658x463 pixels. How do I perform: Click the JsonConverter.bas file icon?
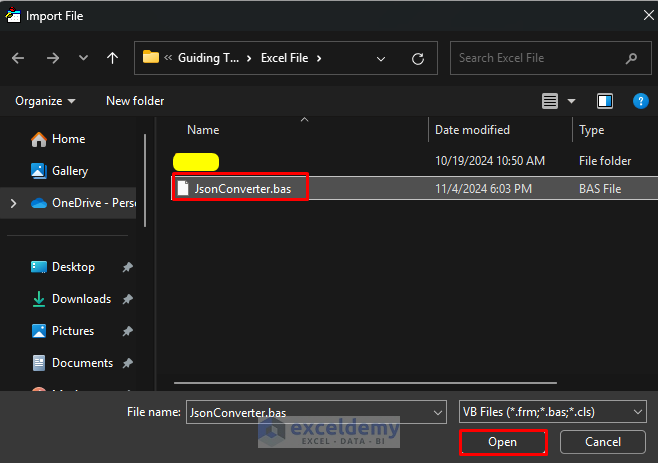click(183, 188)
